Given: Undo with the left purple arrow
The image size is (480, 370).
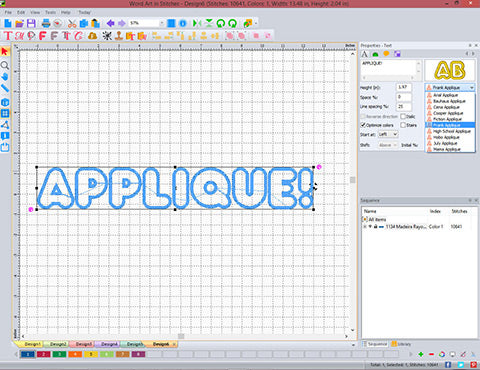Looking at the screenshot, I should tap(110, 23).
